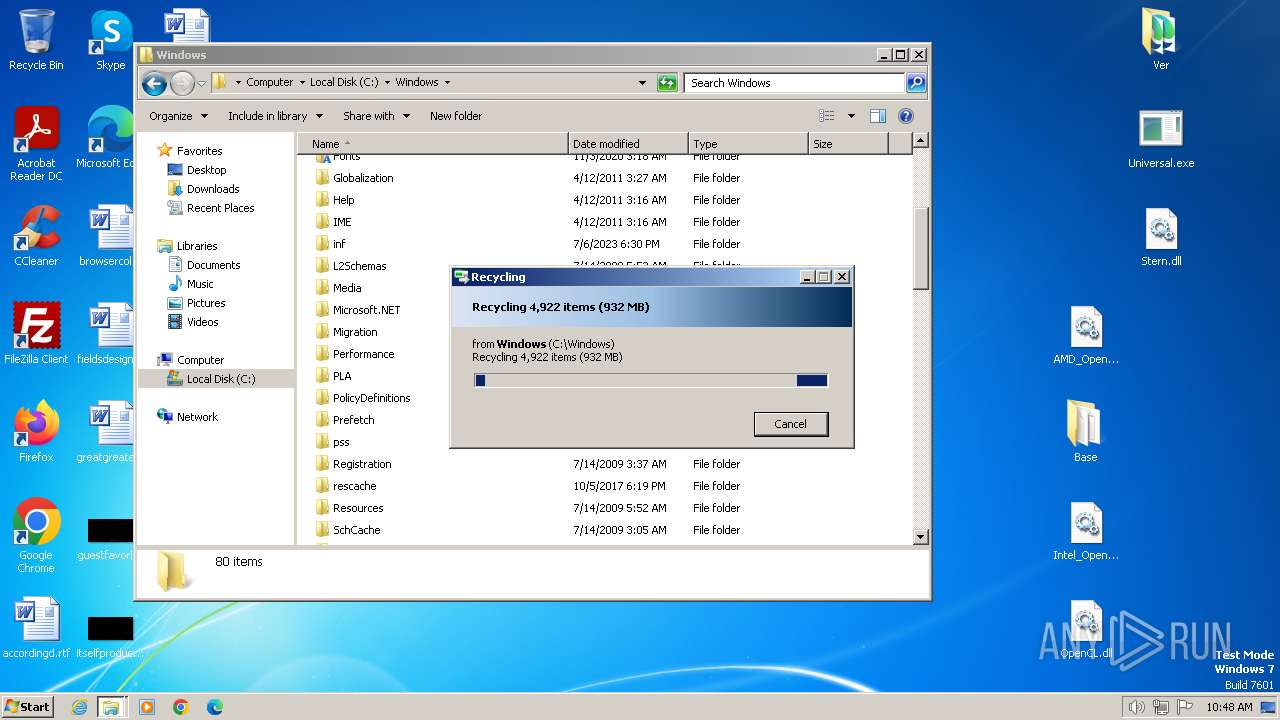Select Desktop under Favorites
Screen dimensions: 1280x720
coord(206,170)
